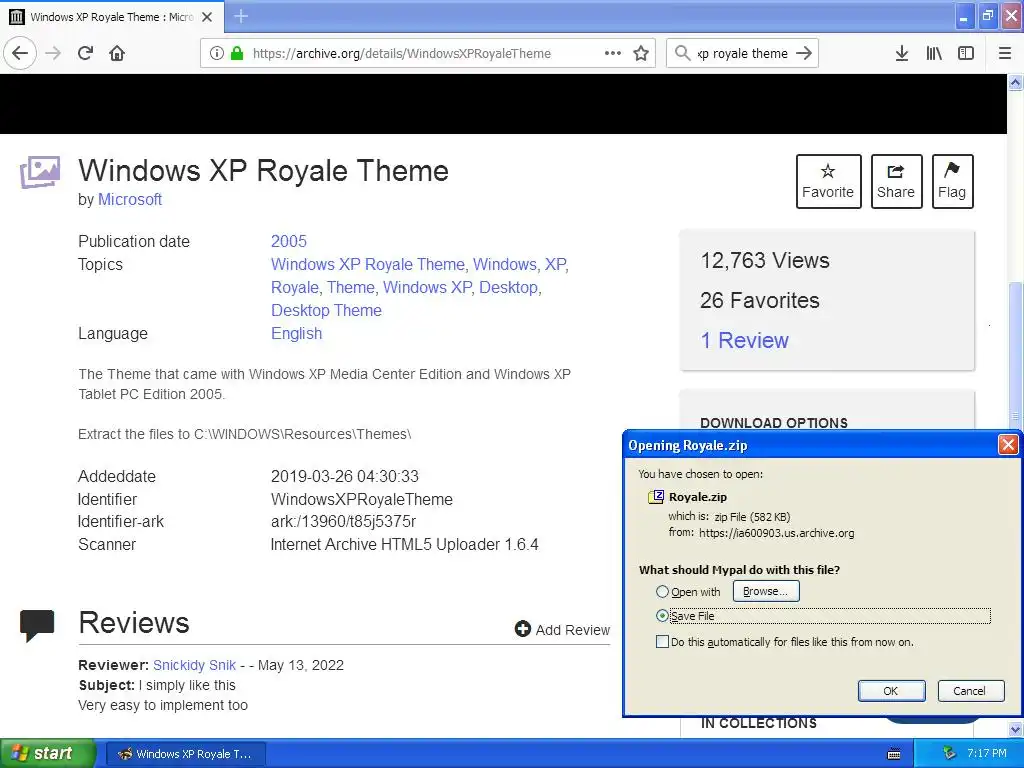Click the system tray network icon

[x=949, y=754]
